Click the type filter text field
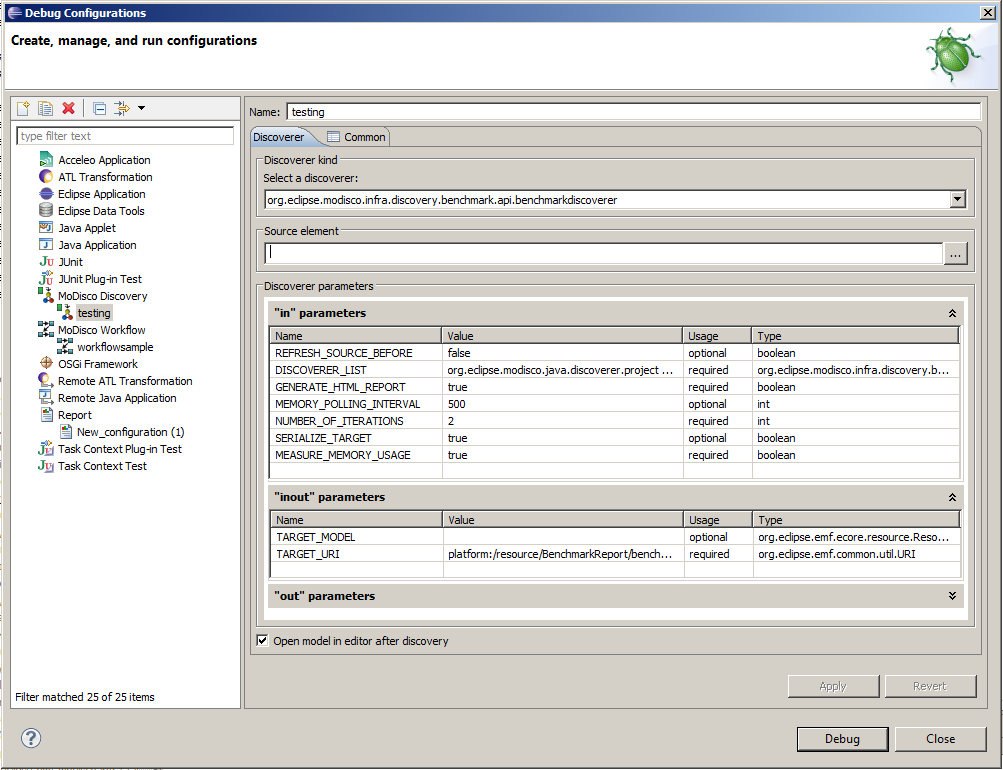Image resolution: width=1003 pixels, height=770 pixels. click(125, 136)
